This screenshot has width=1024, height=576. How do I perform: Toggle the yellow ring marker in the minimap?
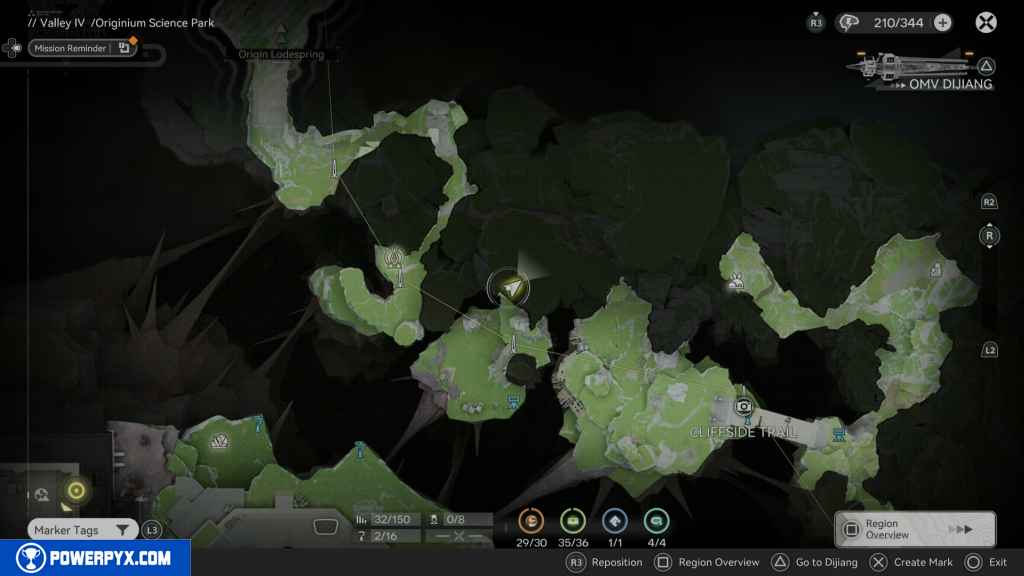(75, 490)
